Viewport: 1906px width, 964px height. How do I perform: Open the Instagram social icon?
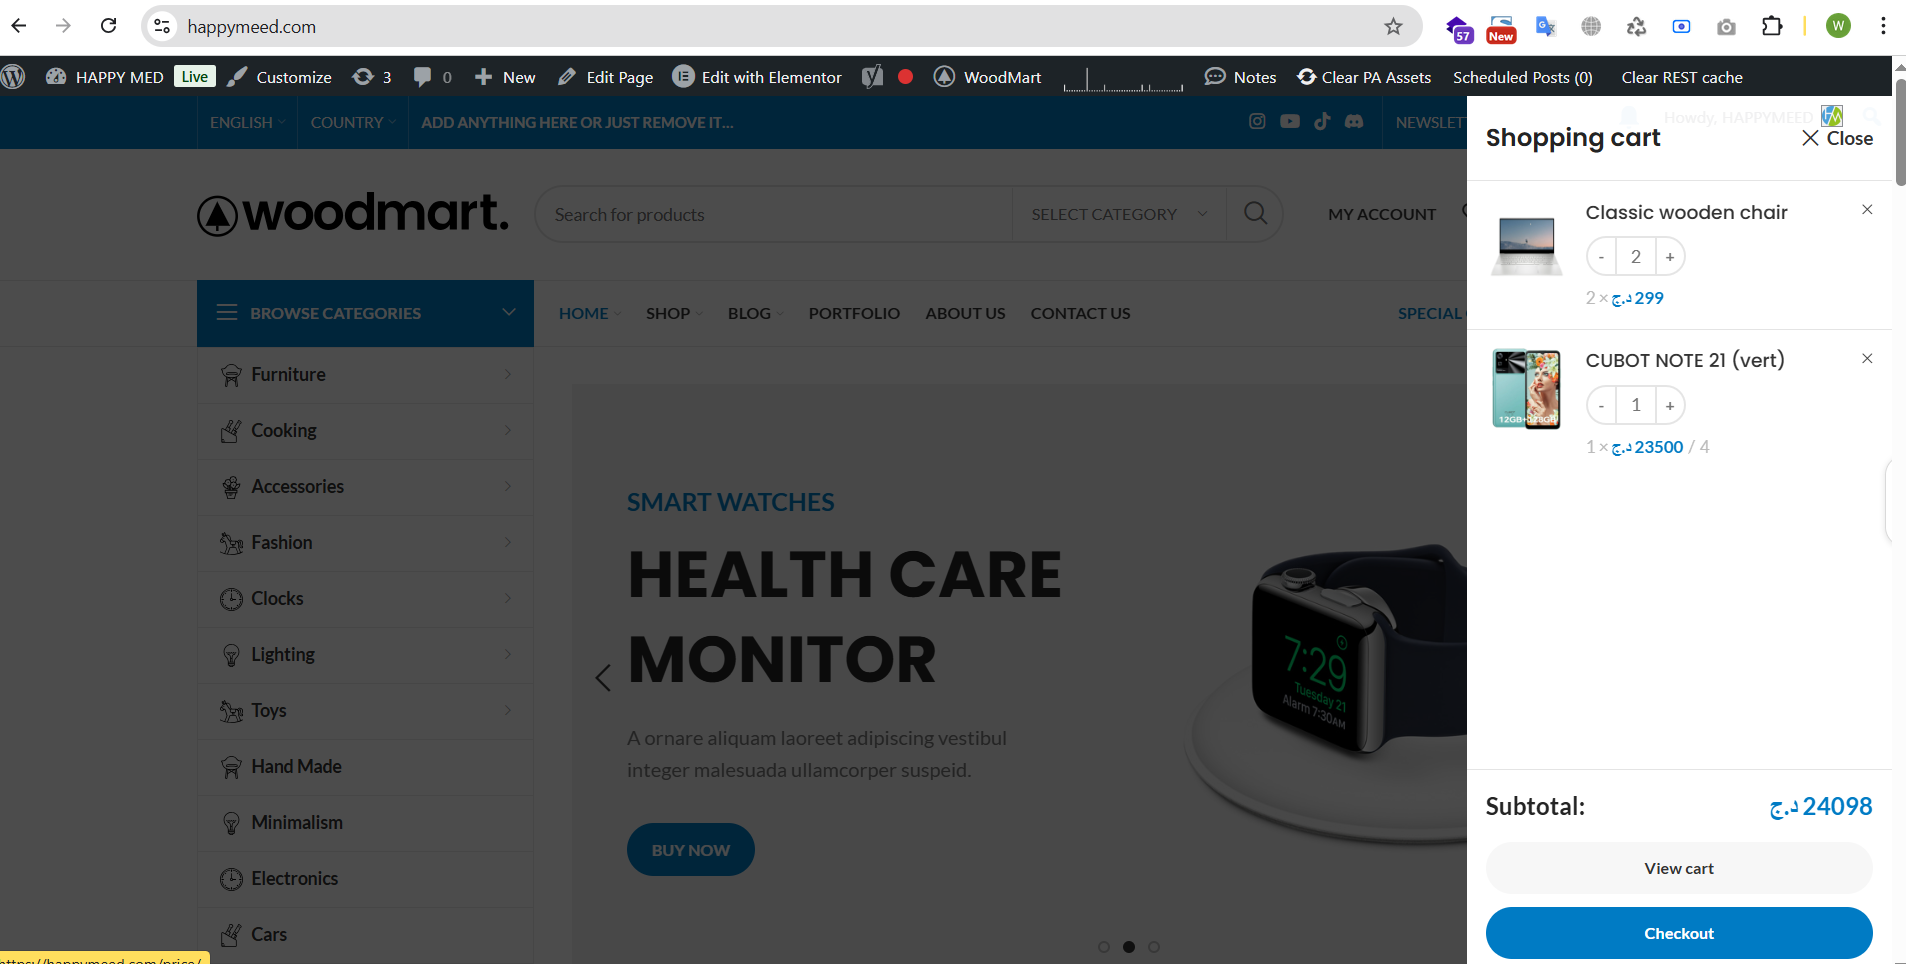[x=1257, y=121]
